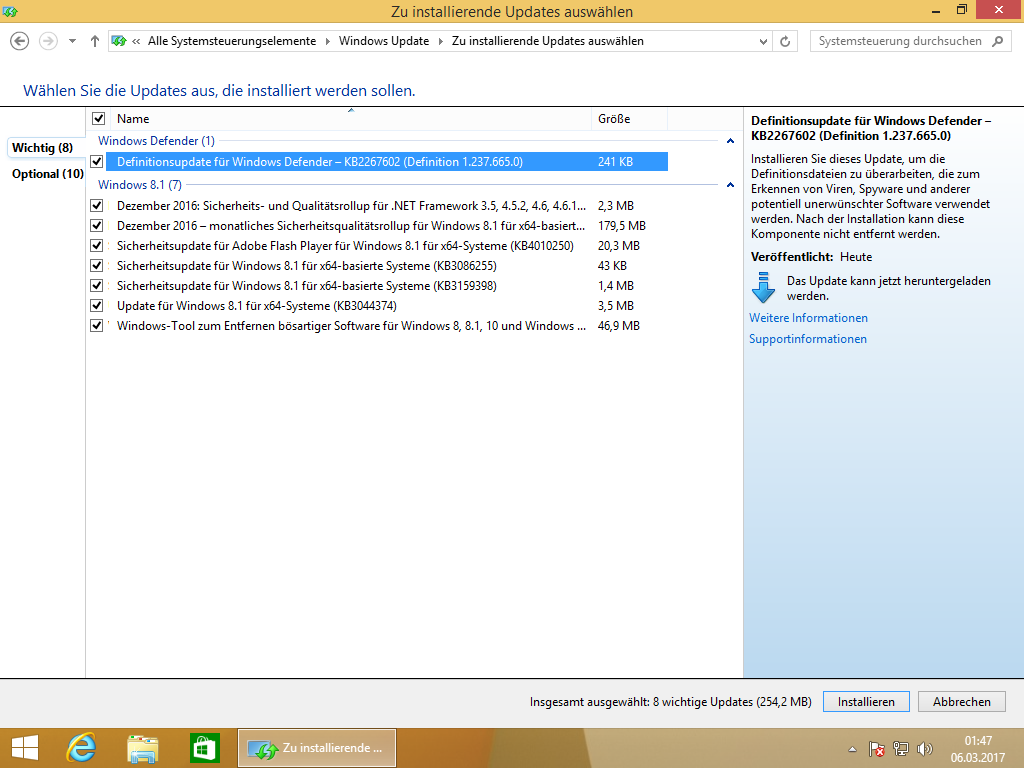Restore down the window
Viewport: 1024px width, 768px height.
click(961, 10)
